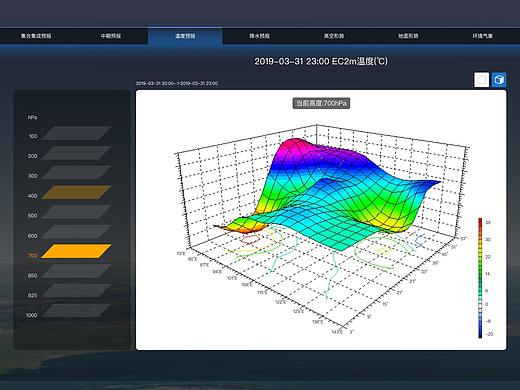Select the 300 hPa level plane
520x390 pixels.
tap(76, 173)
